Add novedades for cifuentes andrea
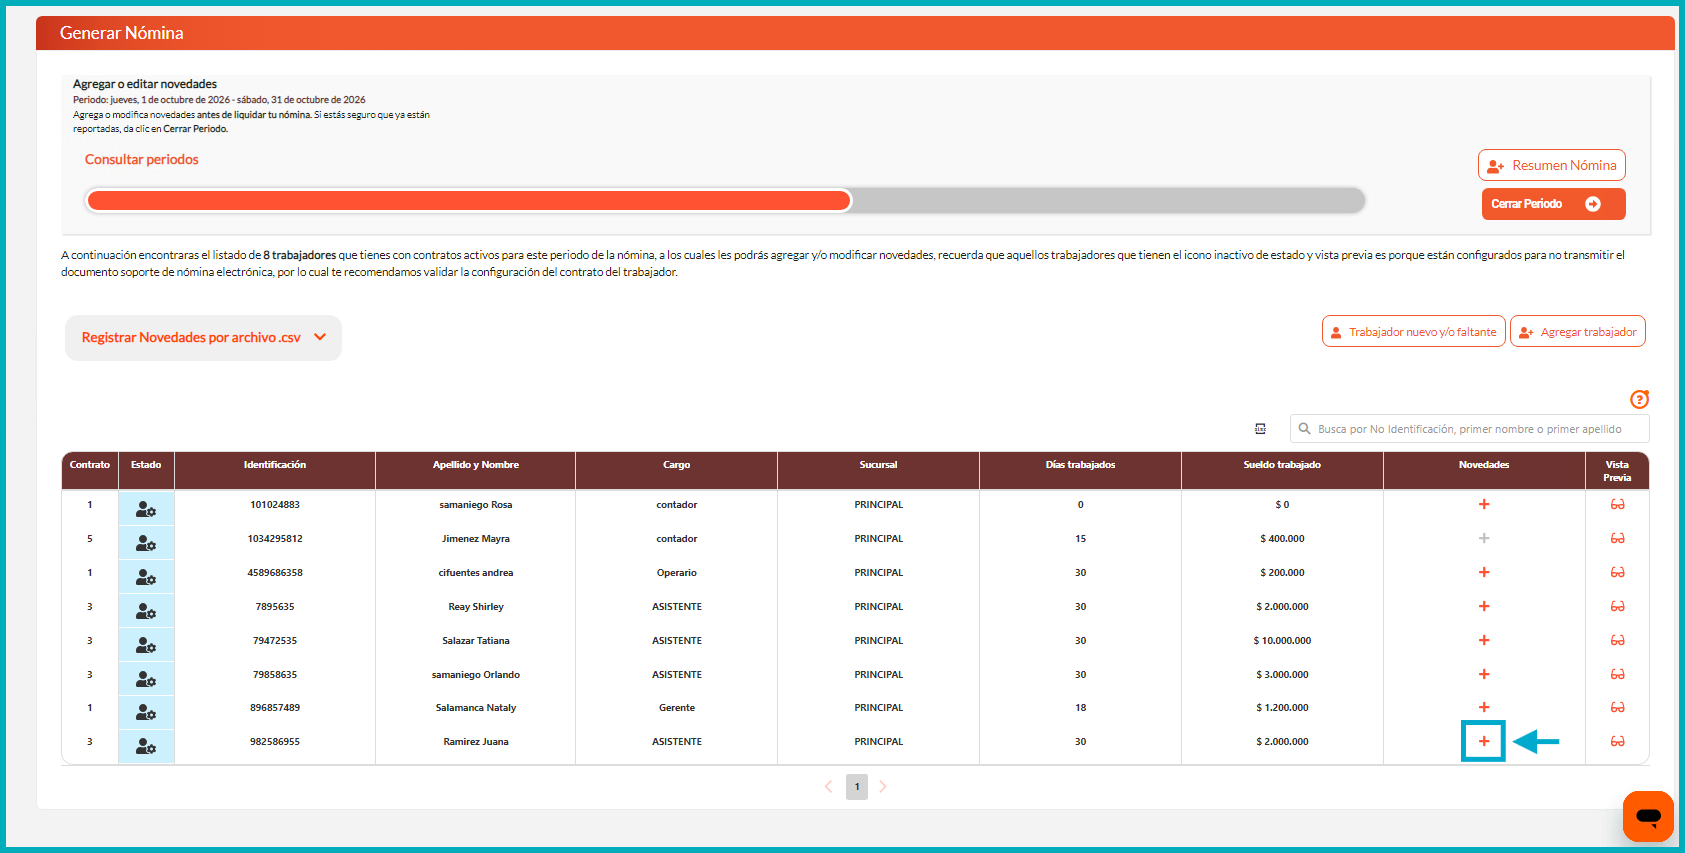 [x=1484, y=573]
